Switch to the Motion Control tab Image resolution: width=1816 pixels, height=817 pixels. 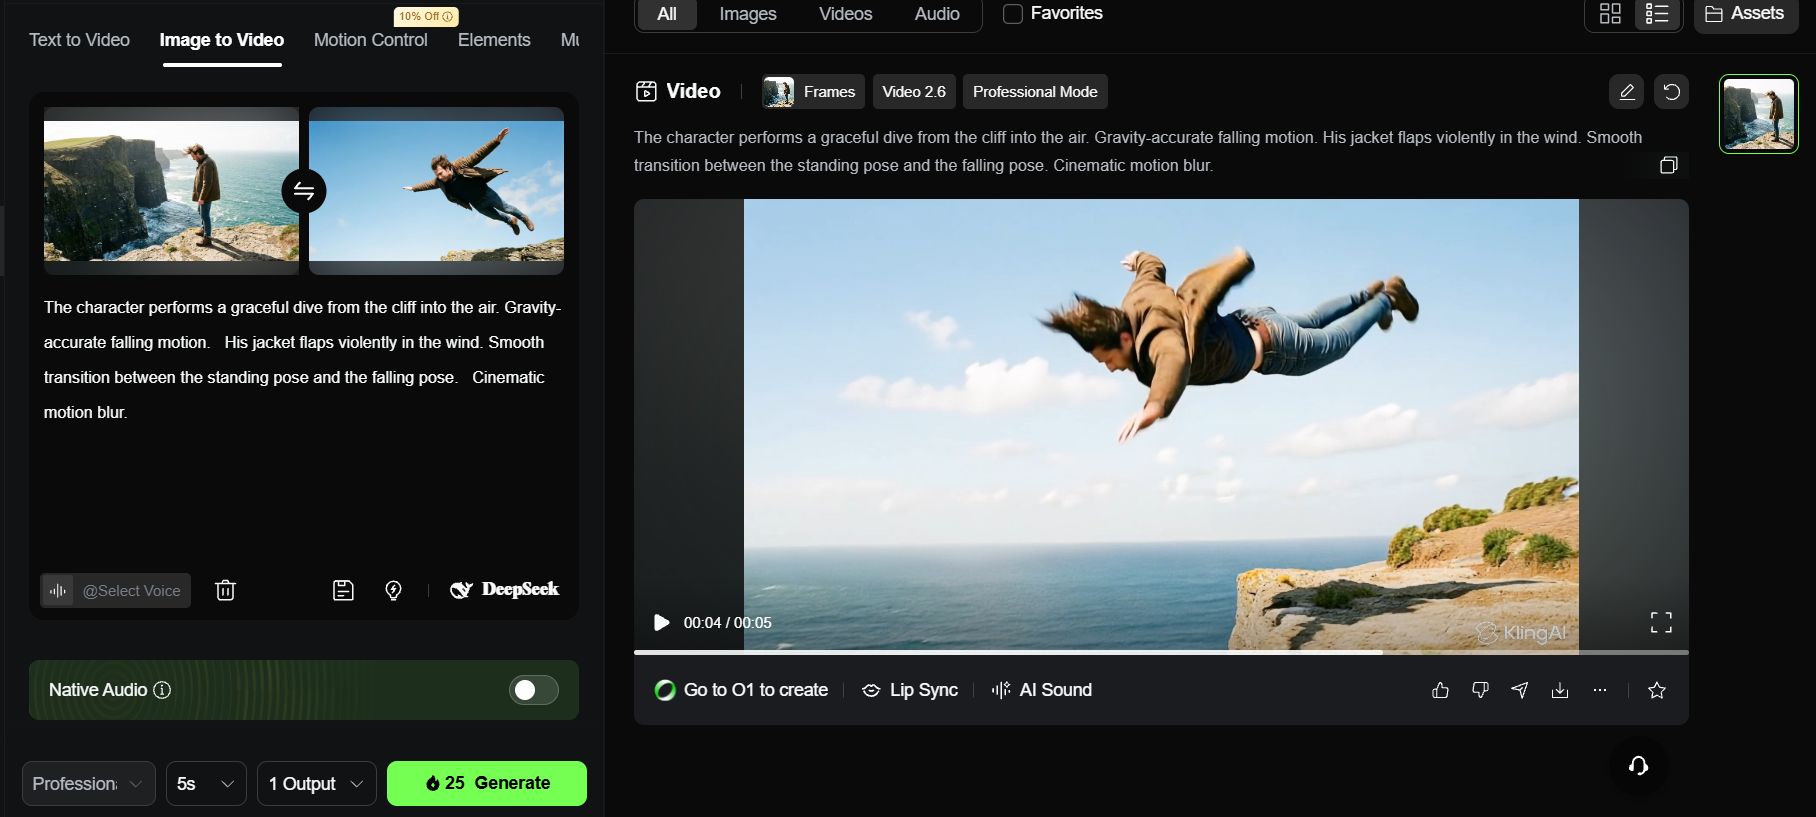point(370,40)
